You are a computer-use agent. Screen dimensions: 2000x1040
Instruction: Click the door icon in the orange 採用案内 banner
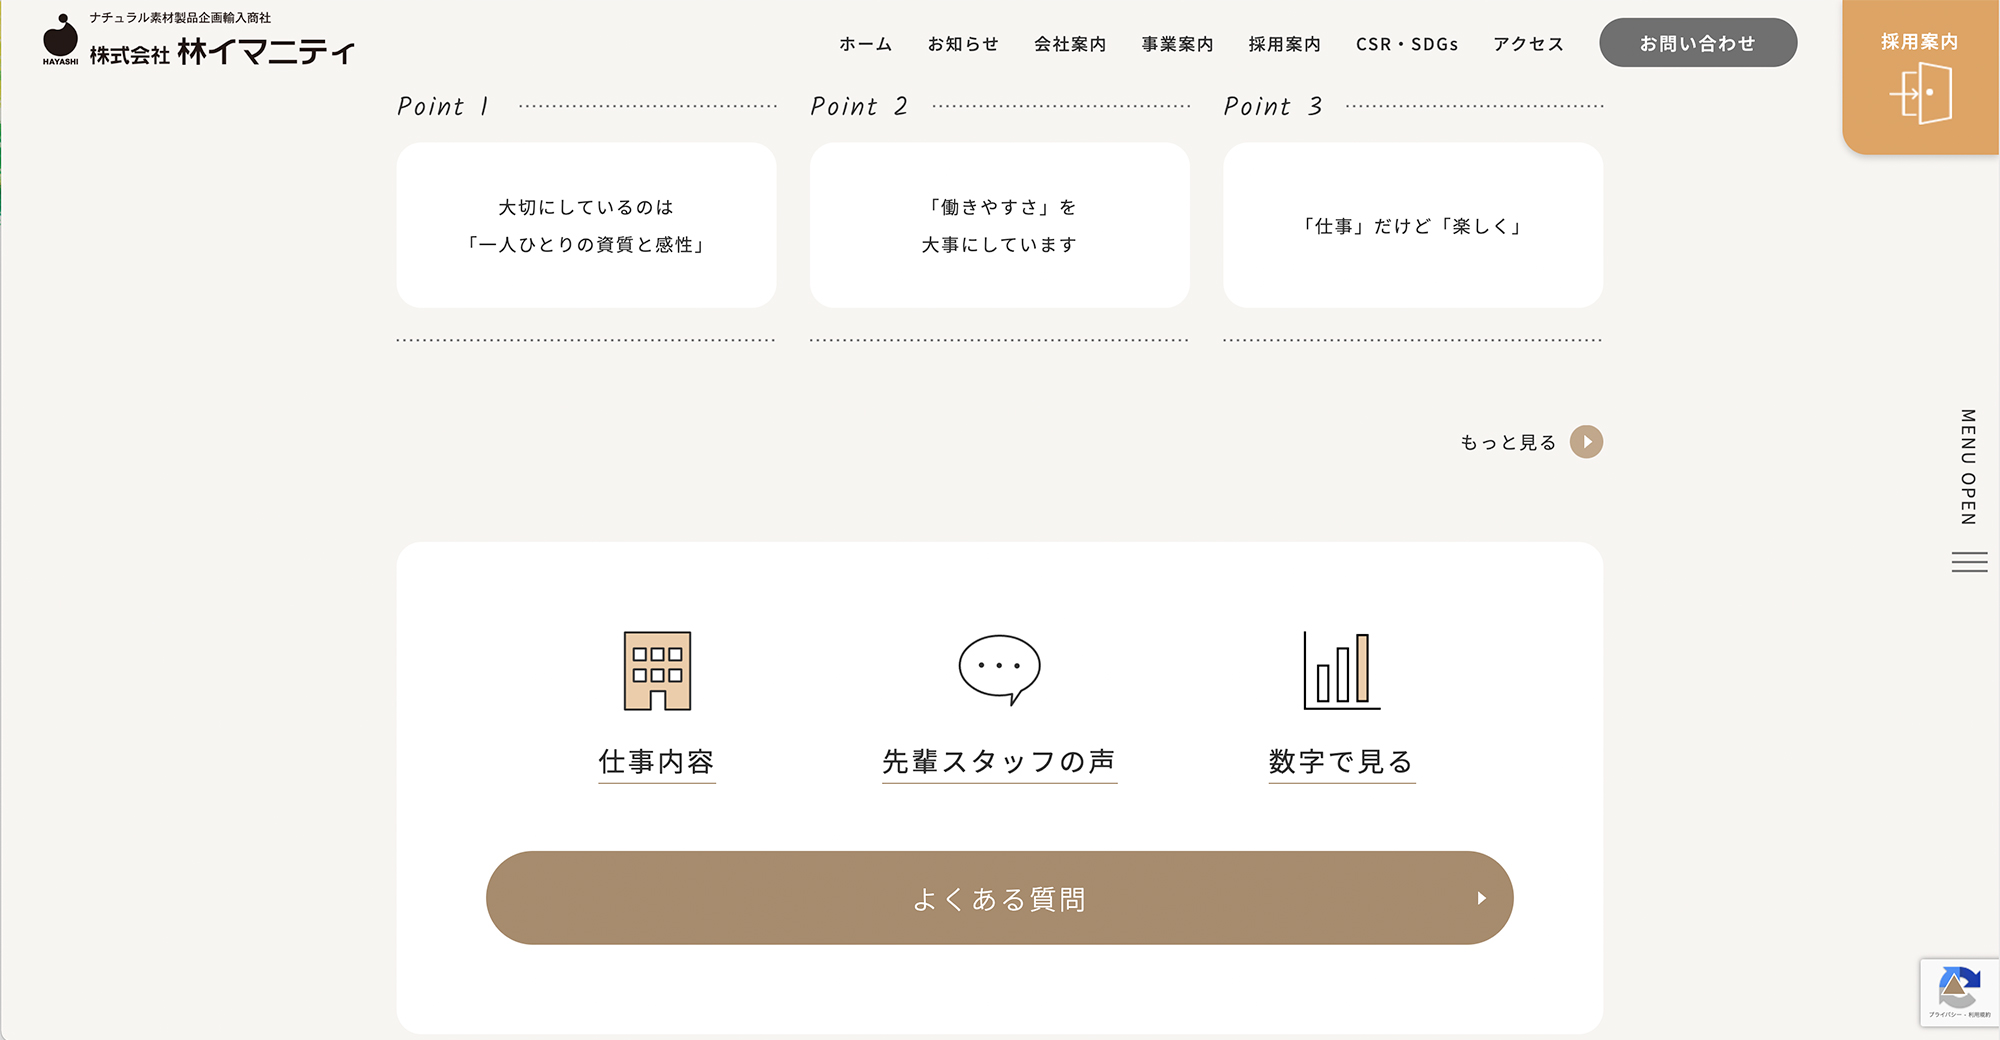(1921, 93)
